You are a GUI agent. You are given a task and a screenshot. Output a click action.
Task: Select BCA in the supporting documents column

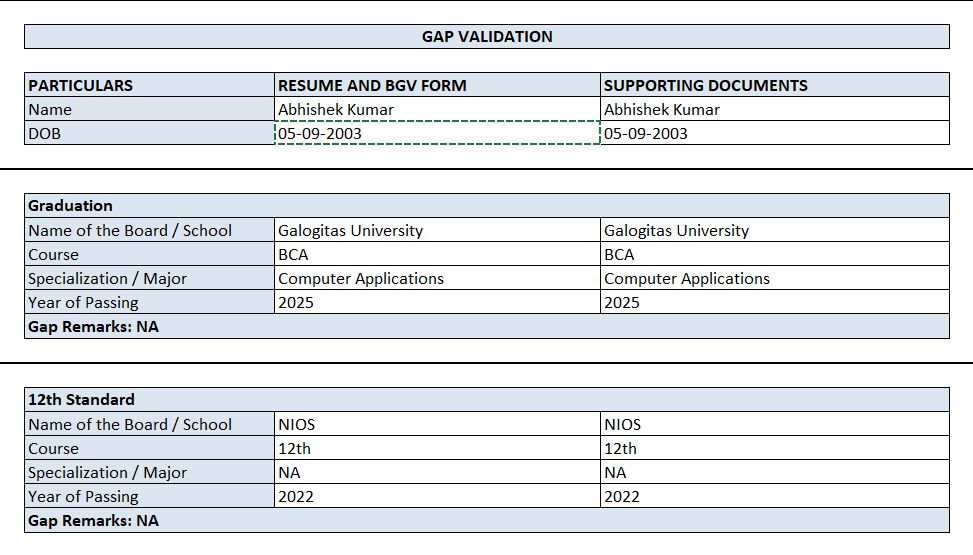tap(775, 254)
